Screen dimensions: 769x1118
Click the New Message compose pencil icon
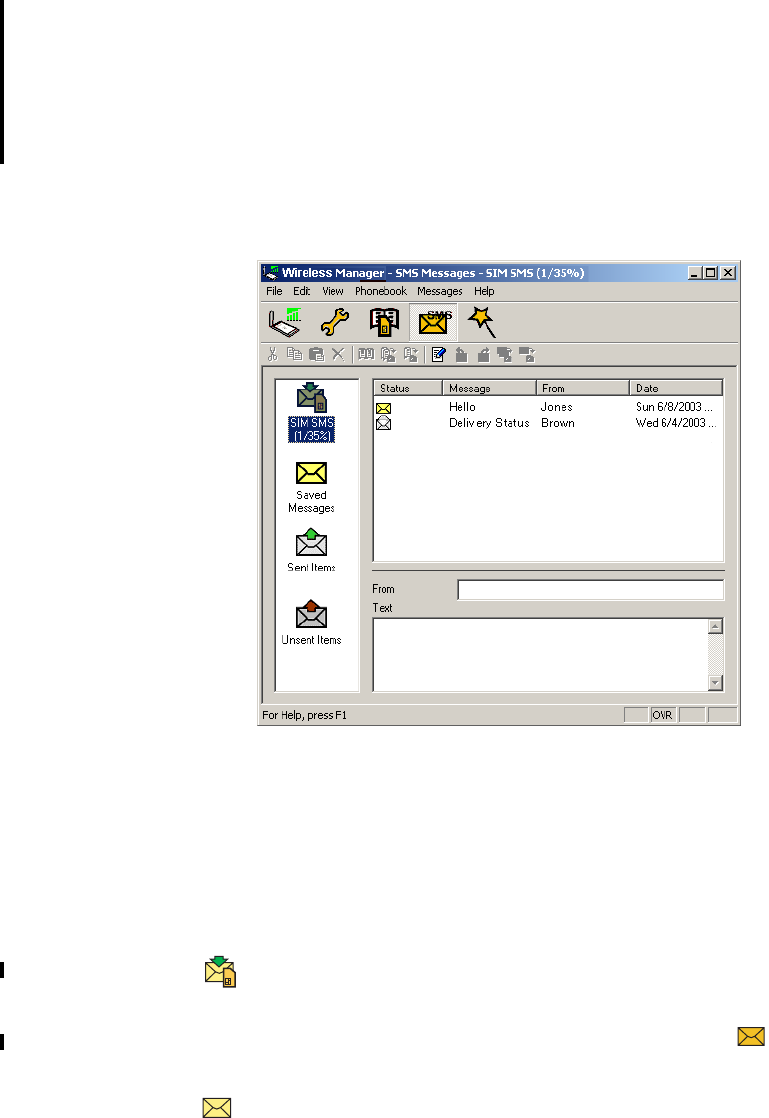(439, 354)
